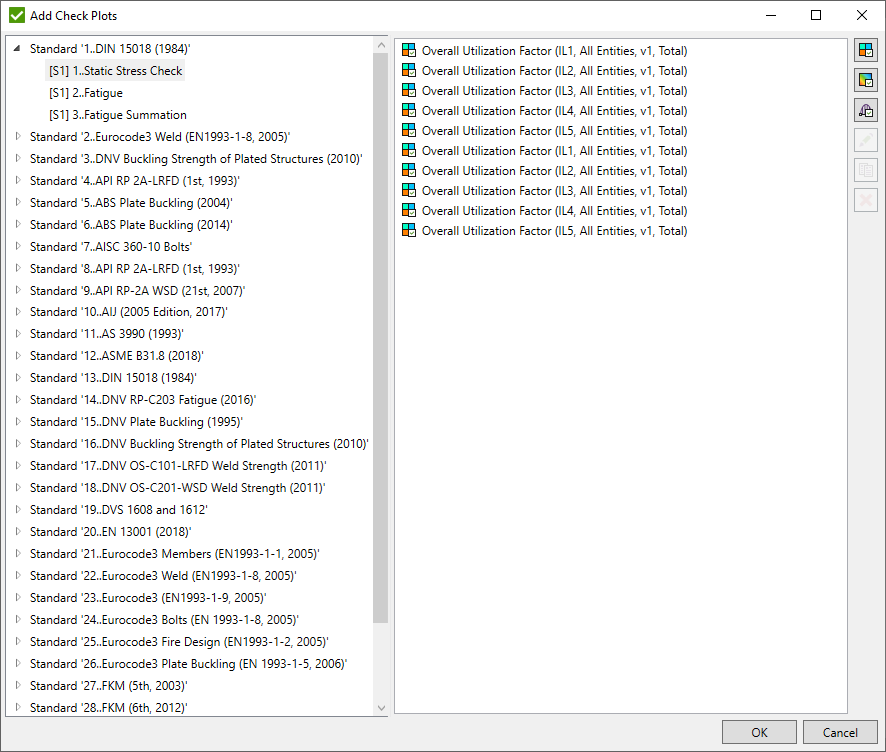The width and height of the screenshot is (886, 752).
Task: Click the rainbow gradient contour plot icon
Action: pos(865,80)
